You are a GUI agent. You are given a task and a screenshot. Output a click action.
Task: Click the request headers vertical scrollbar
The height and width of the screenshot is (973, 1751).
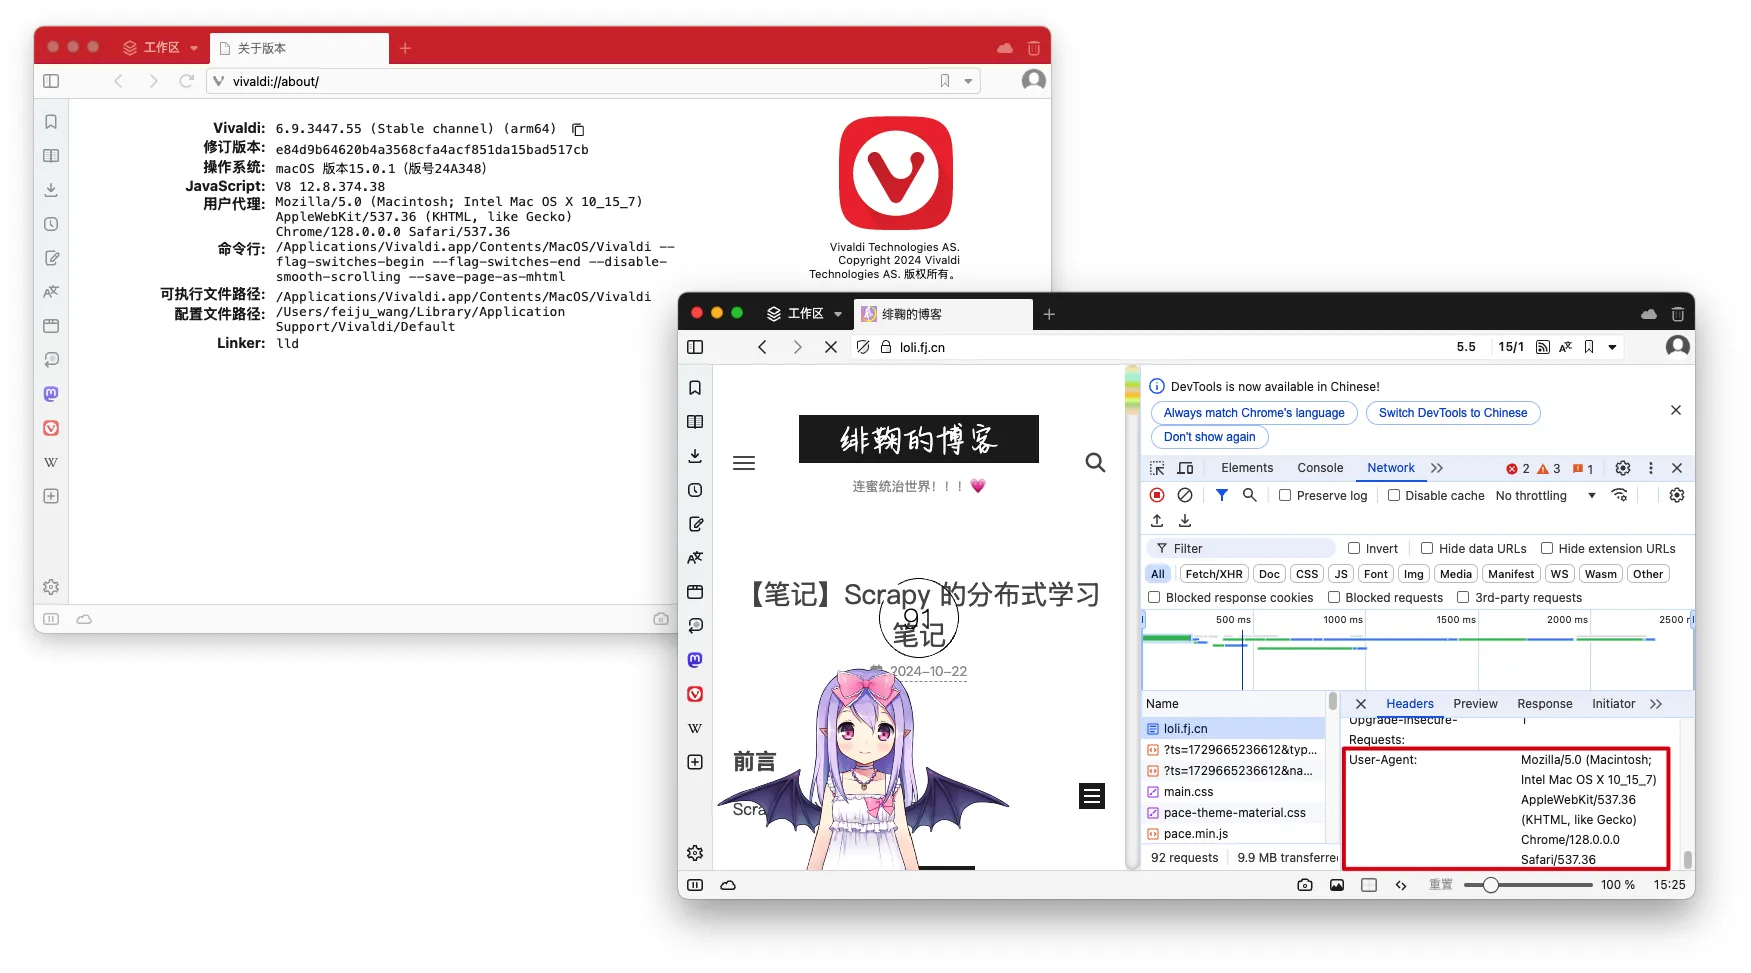click(x=1688, y=859)
